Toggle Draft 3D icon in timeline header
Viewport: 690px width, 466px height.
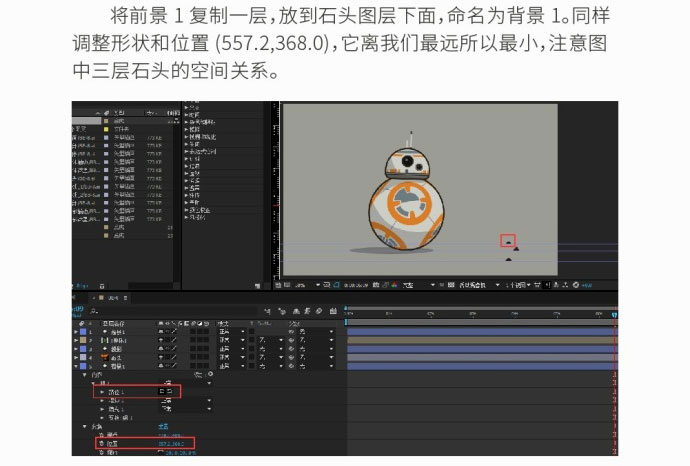282,312
